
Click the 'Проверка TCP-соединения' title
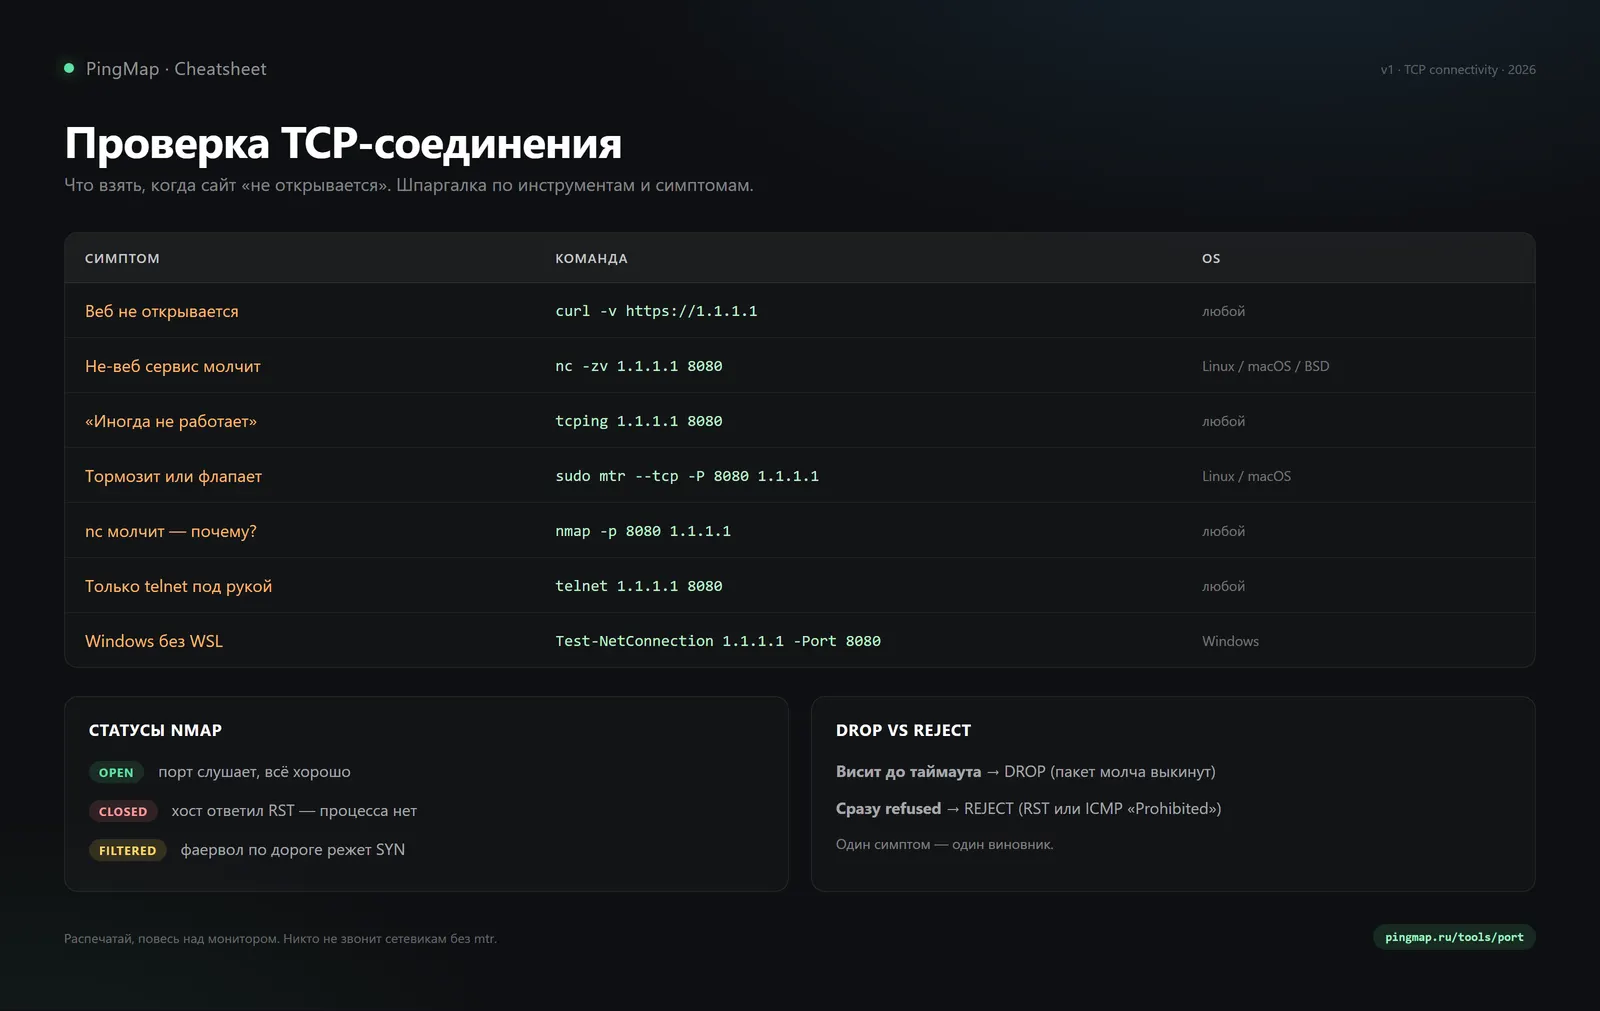[x=343, y=143]
